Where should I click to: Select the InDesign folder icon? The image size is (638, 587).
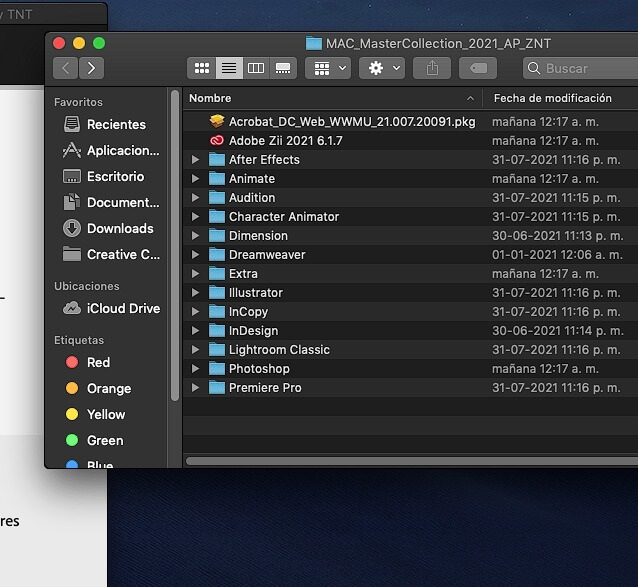[217, 331]
